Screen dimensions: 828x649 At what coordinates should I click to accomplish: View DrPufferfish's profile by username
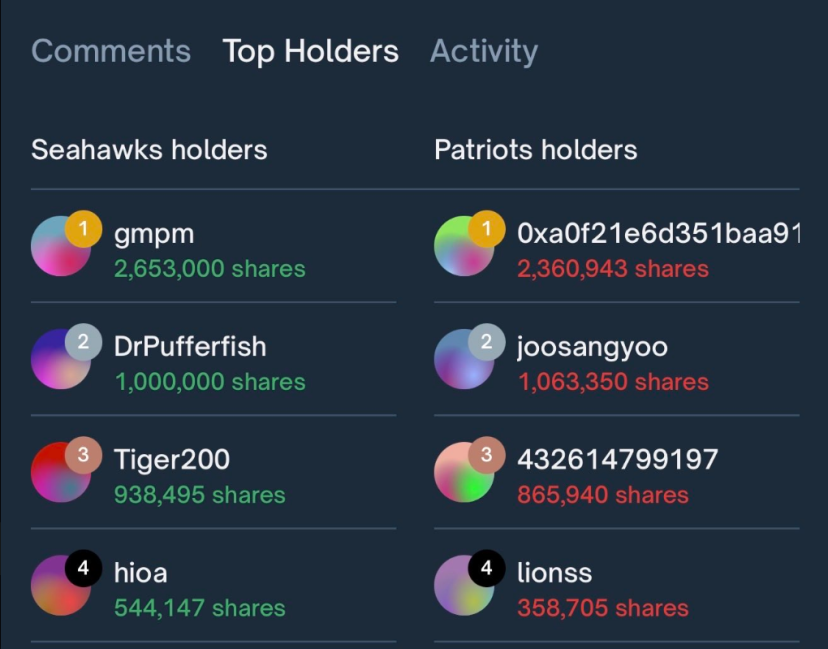coord(190,347)
